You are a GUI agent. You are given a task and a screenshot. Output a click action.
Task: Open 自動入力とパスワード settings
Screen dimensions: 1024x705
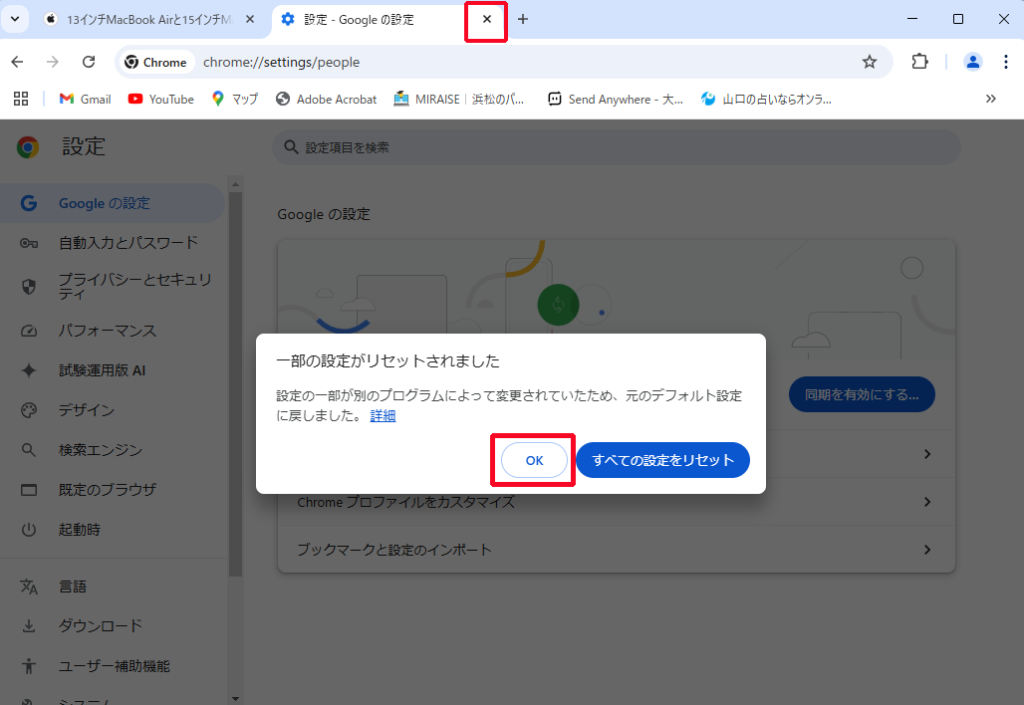click(112, 243)
